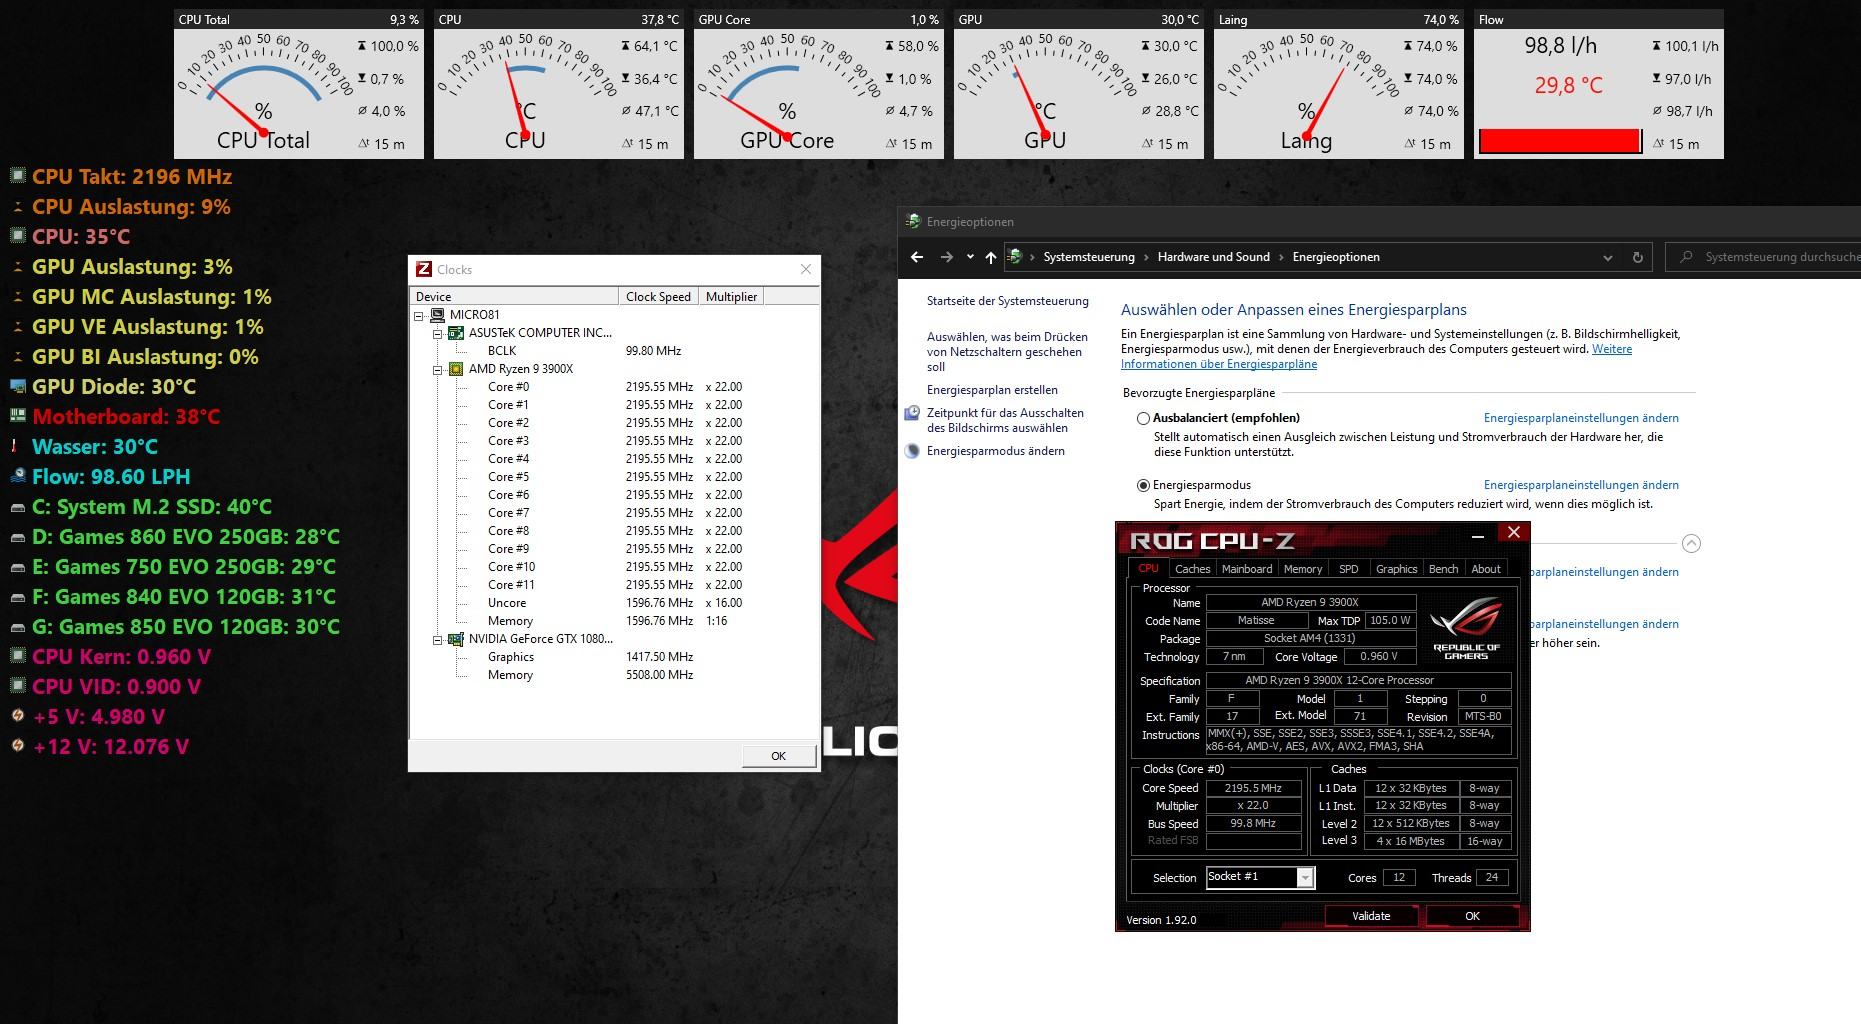
Task: Click the search magnifier in Systemsteuerung search
Action: [x=1686, y=257]
